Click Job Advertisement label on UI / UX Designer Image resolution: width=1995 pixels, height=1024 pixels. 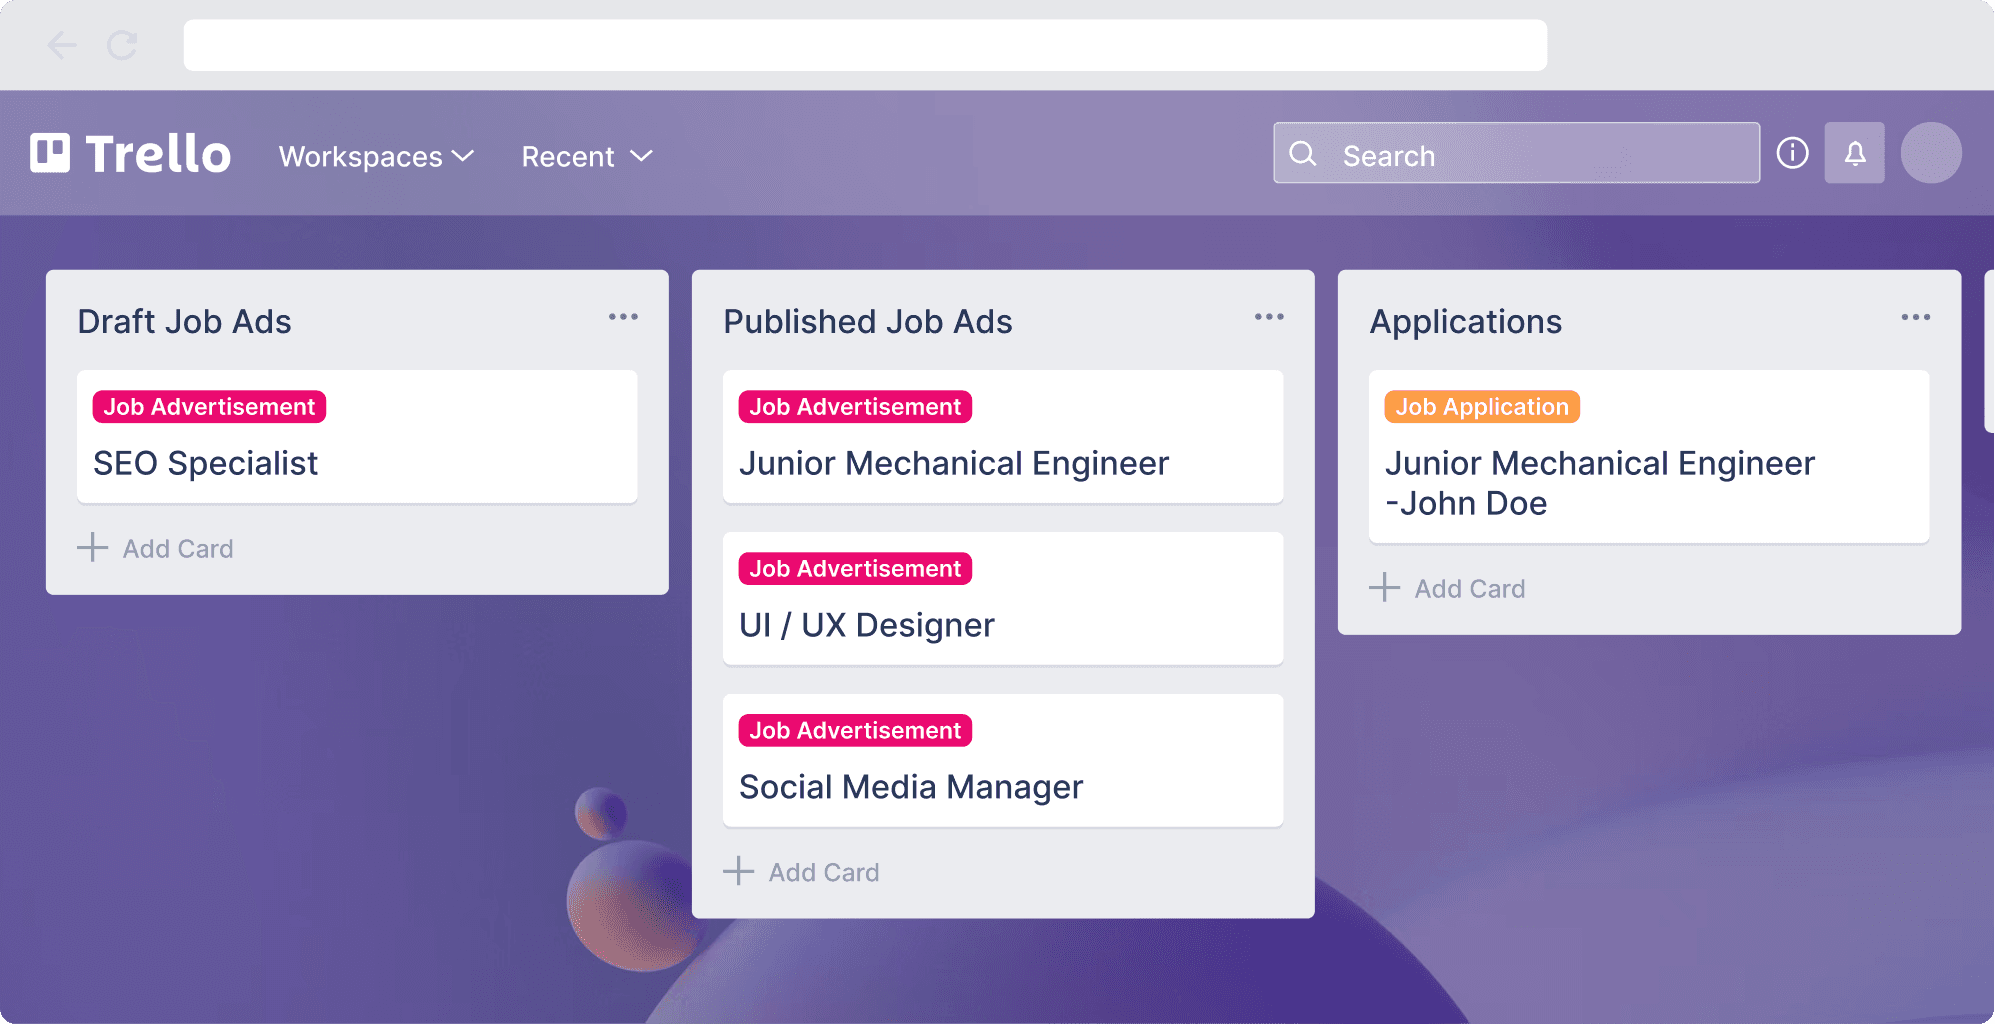[x=855, y=569]
